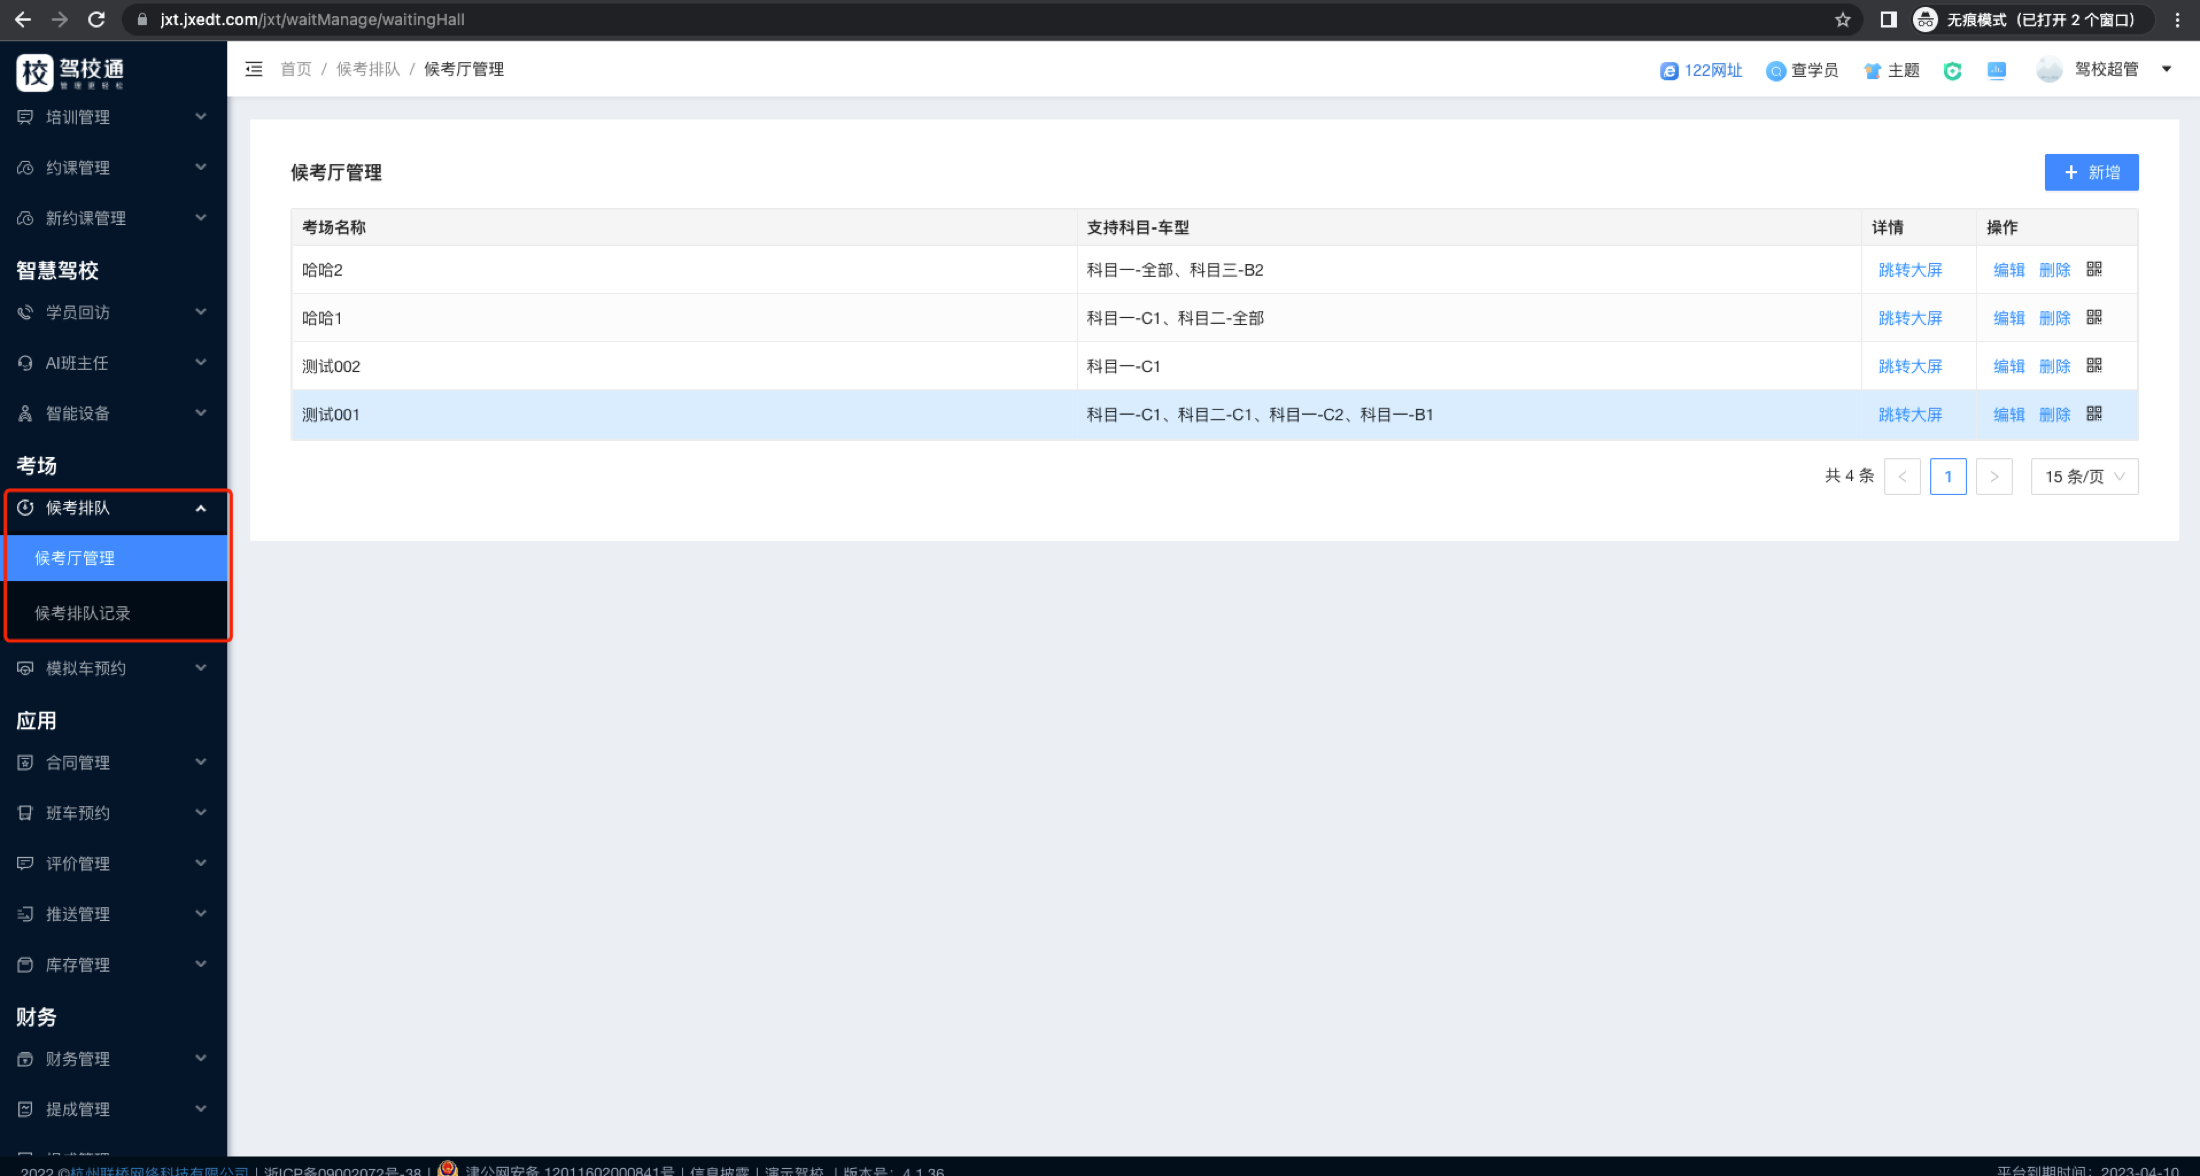2200x1176 pixels.
Task: Expand 学员回访 menu
Action: 113,312
